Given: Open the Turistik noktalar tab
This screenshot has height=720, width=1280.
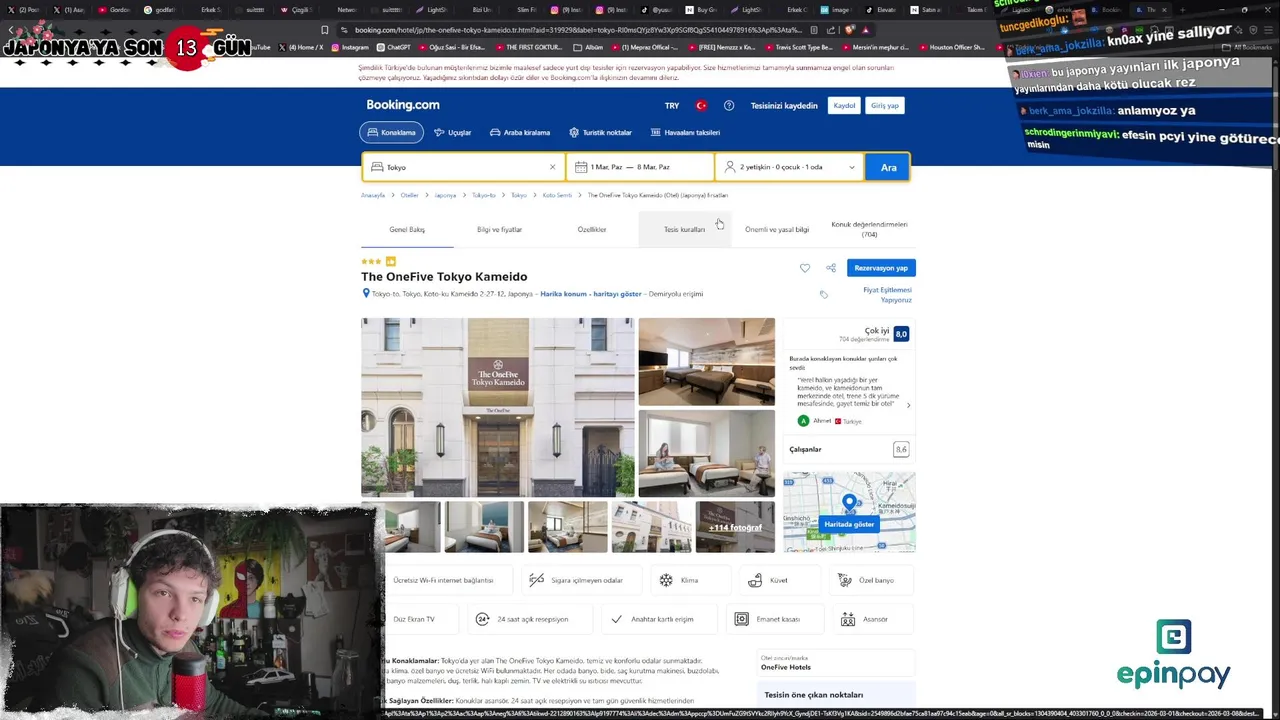Looking at the screenshot, I should point(600,132).
